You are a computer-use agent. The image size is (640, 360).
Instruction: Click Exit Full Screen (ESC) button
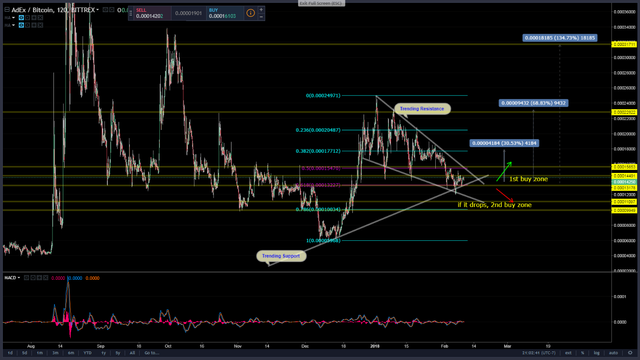tap(321, 3)
